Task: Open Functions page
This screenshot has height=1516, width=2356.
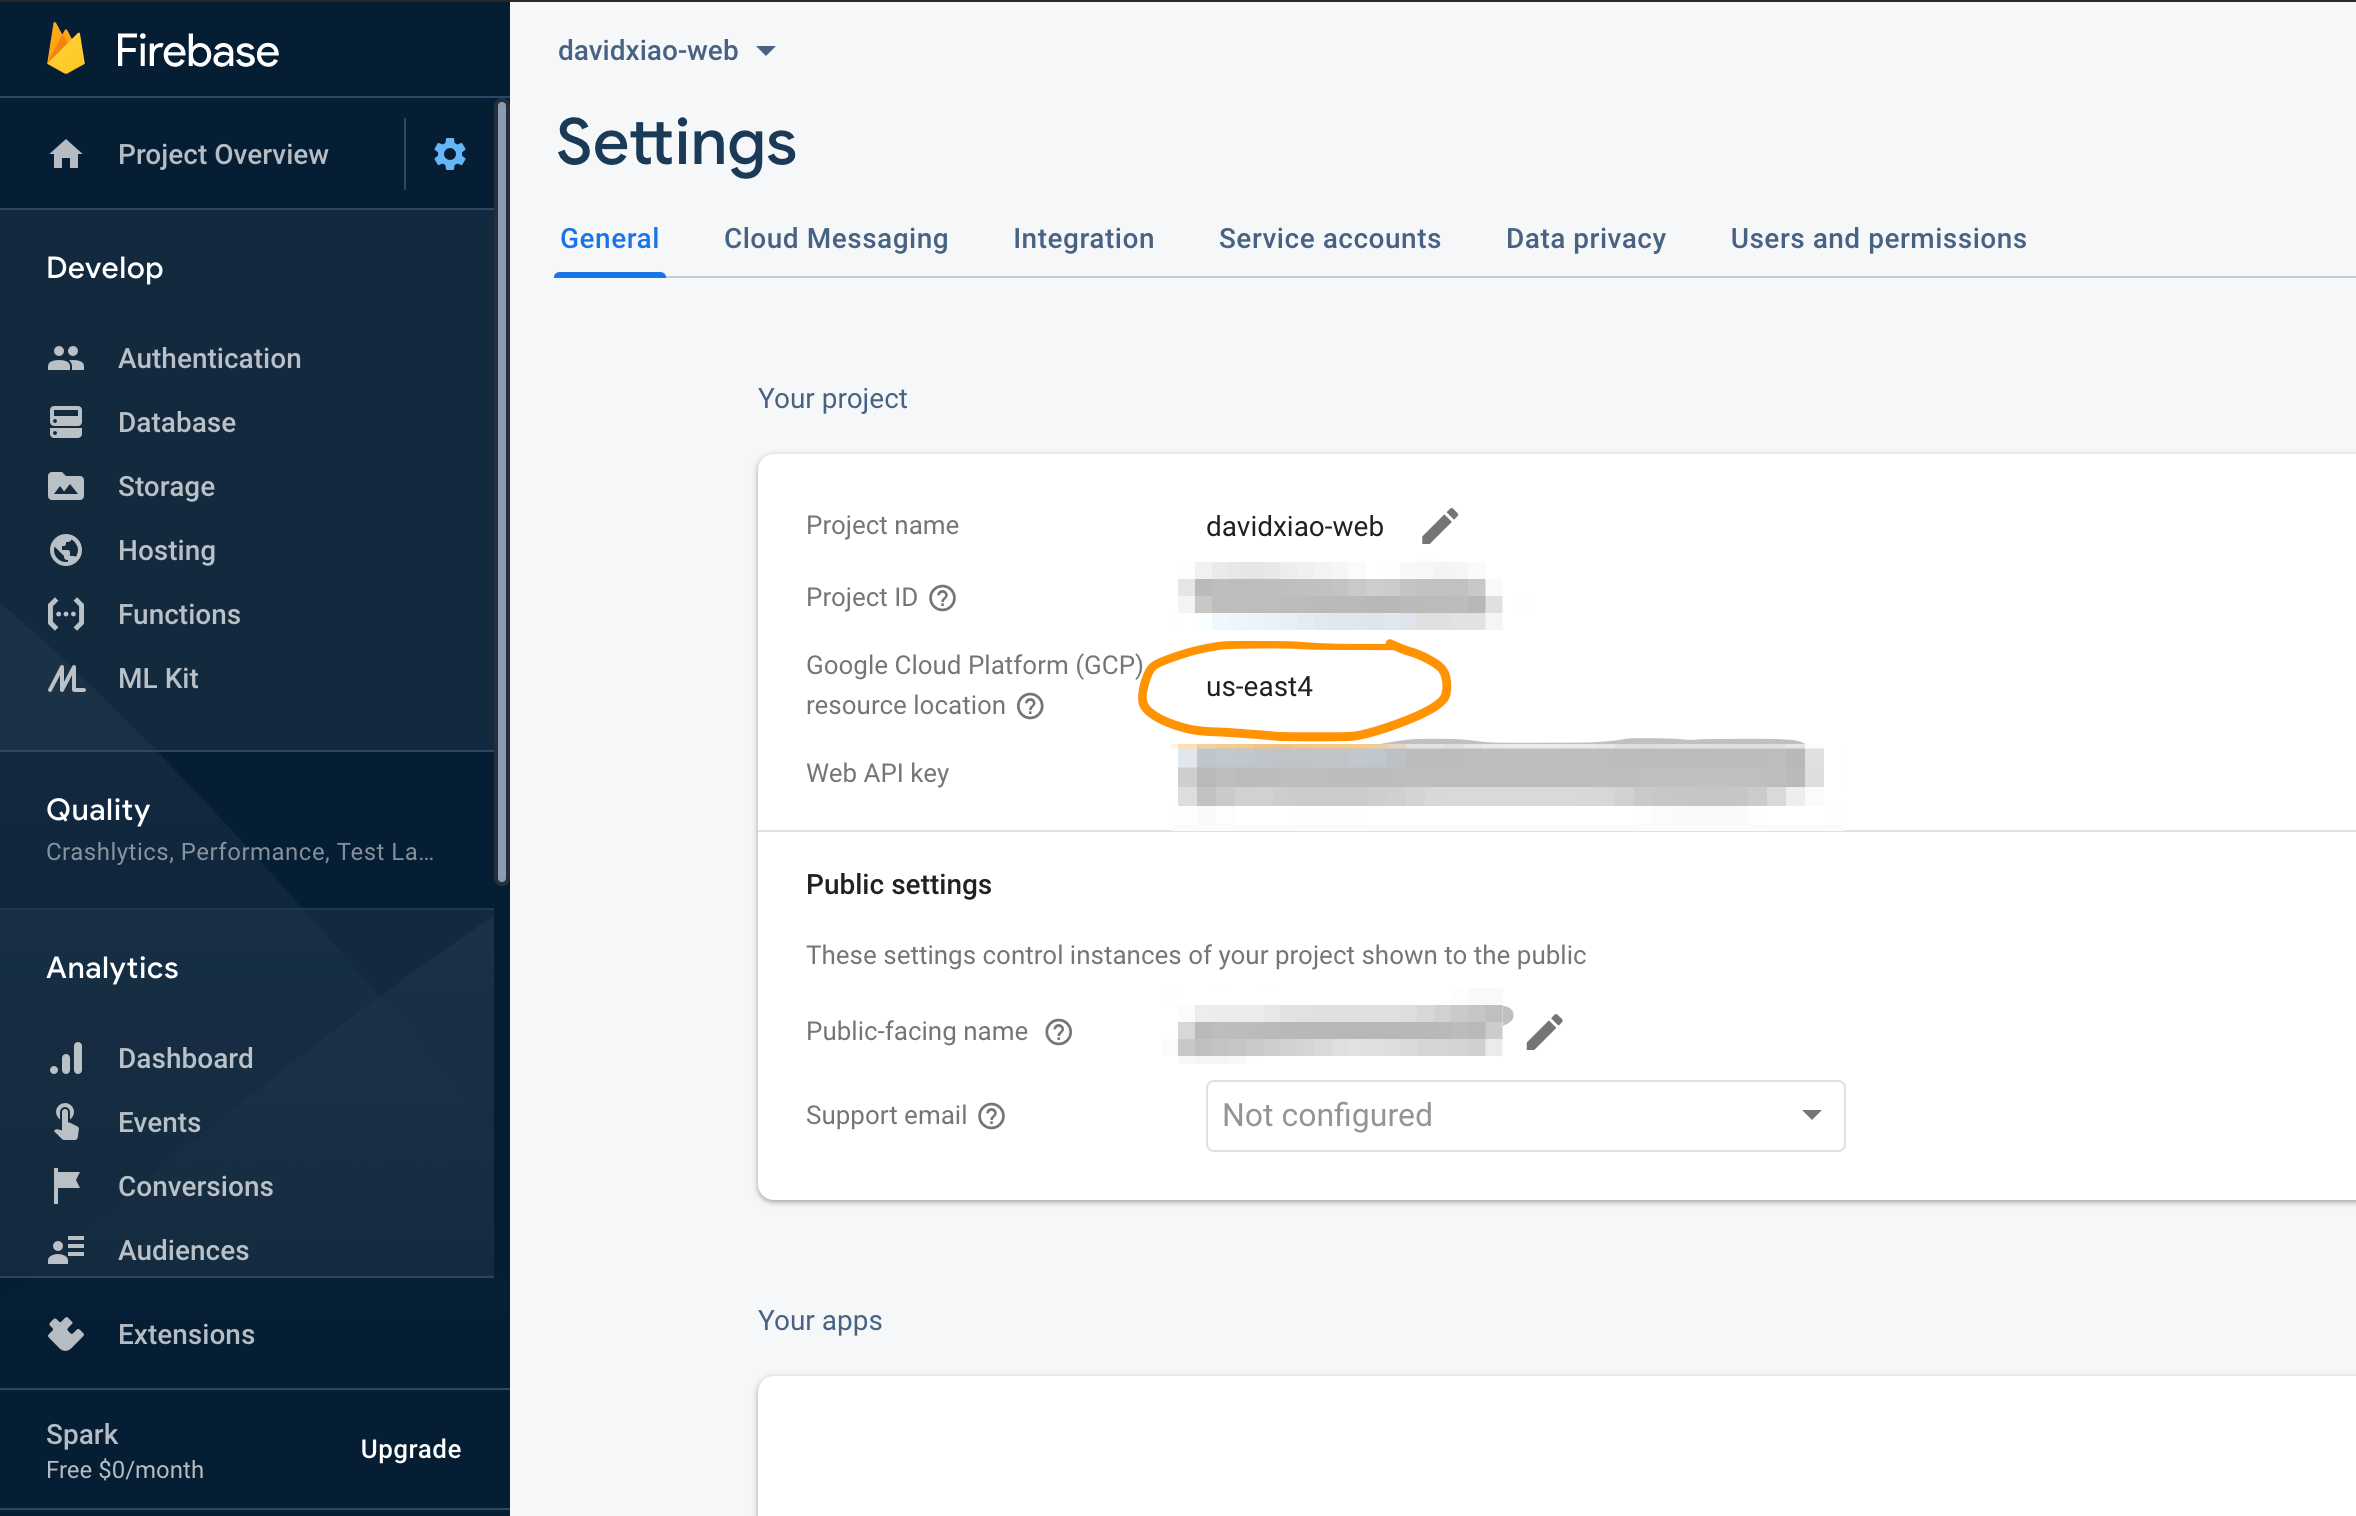Action: (x=179, y=614)
